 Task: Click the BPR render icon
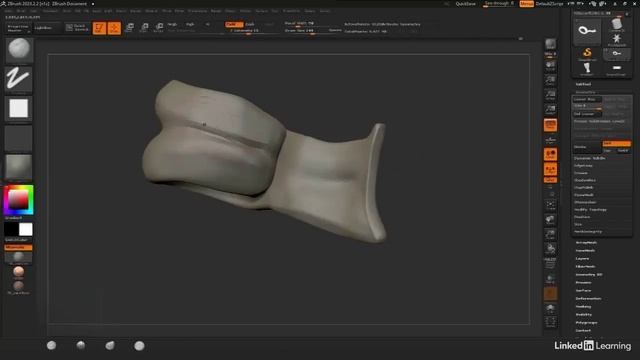point(550,45)
